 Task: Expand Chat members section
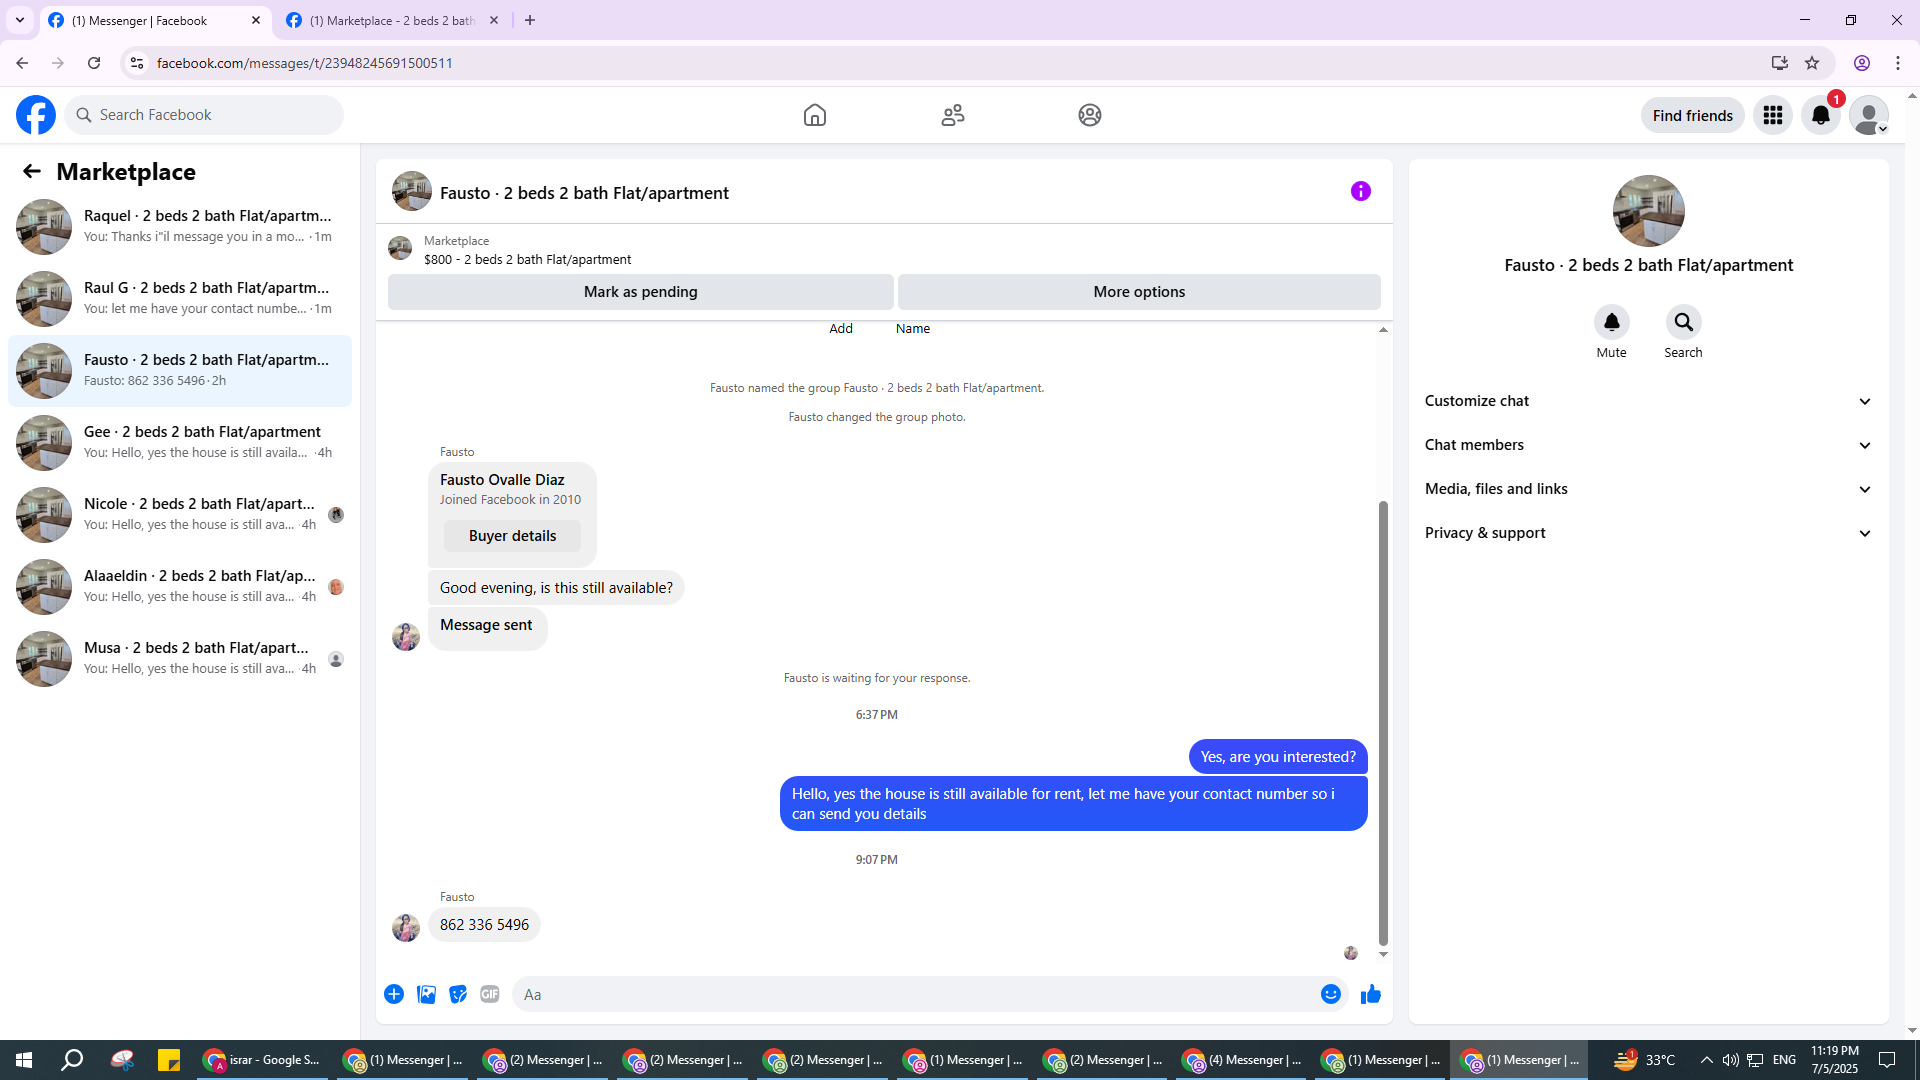coord(1647,445)
